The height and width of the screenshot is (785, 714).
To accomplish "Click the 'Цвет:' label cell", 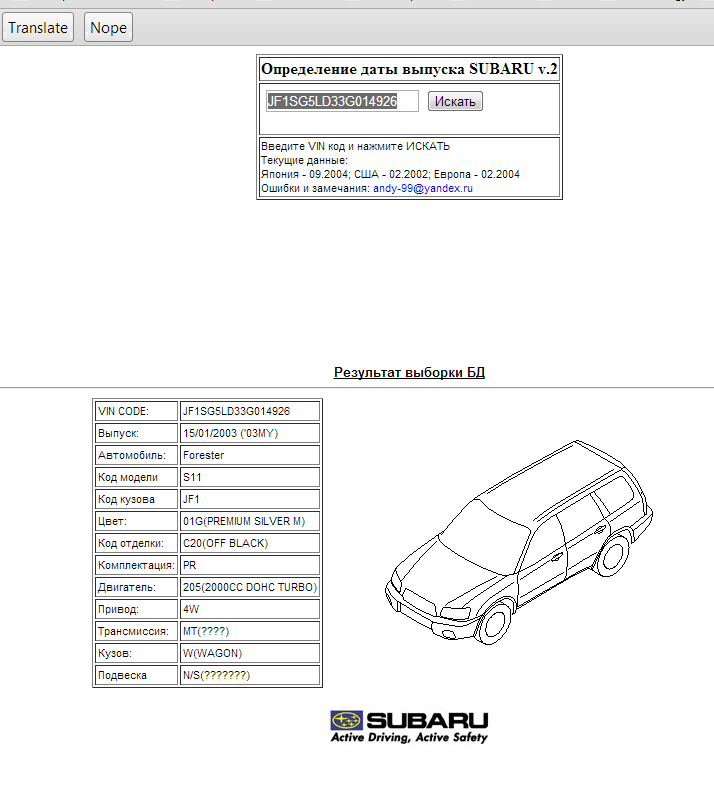I will pyautogui.click(x=137, y=521).
